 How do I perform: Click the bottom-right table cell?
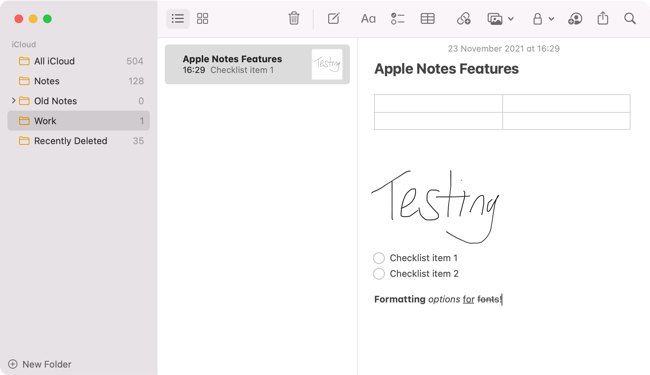tap(566, 121)
